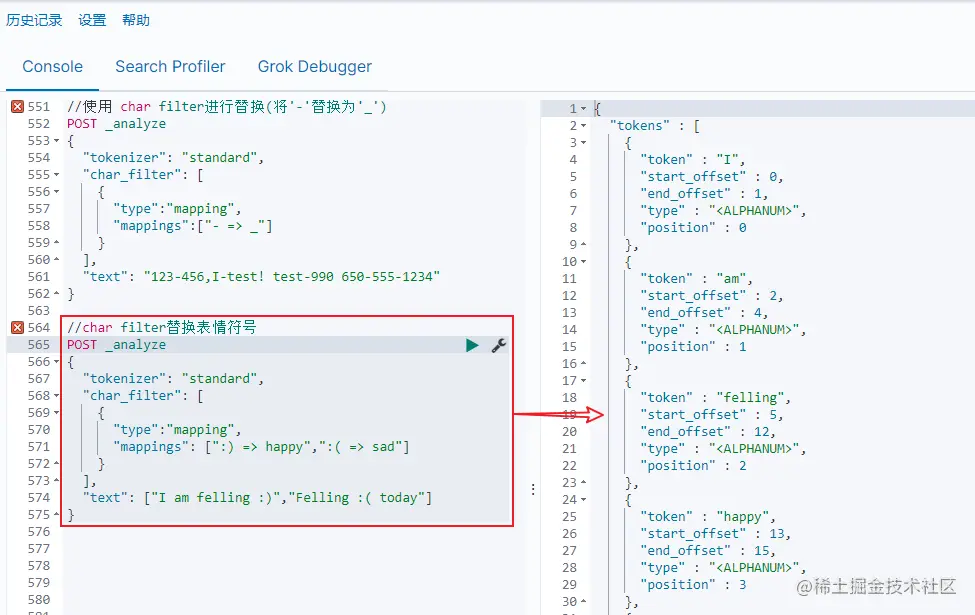Switch to Search Profiler tab

coord(170,67)
